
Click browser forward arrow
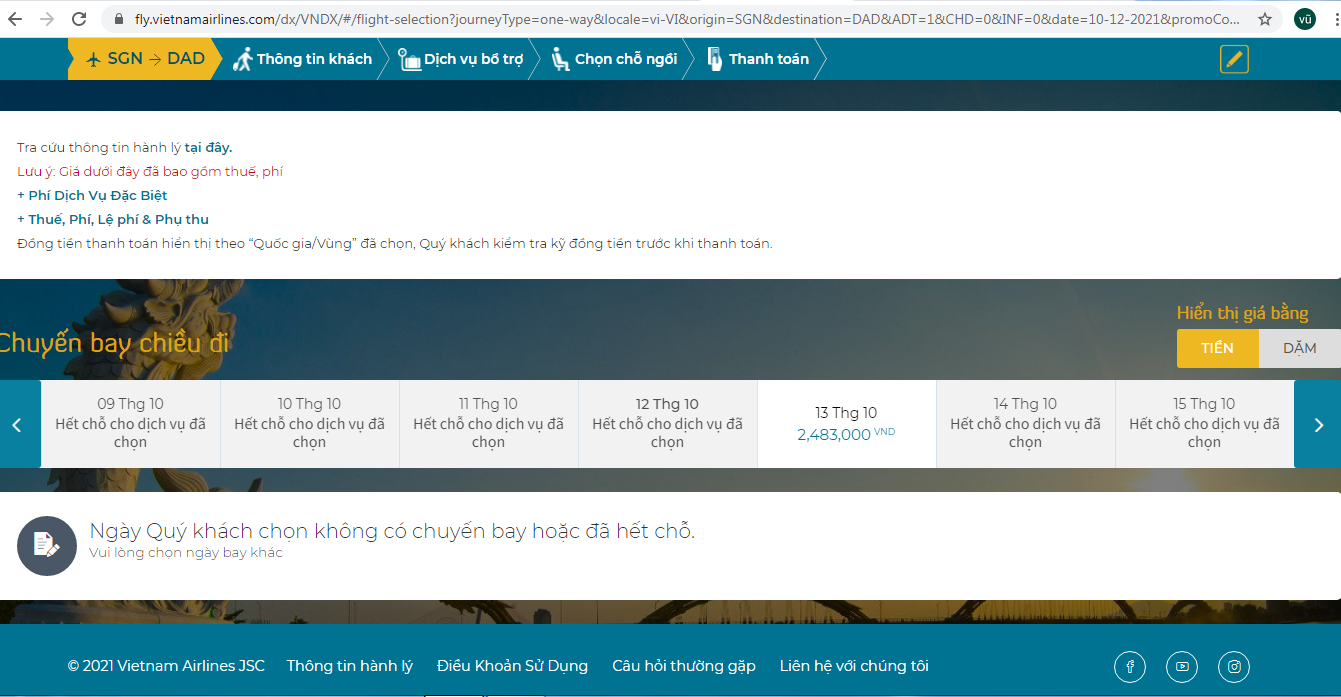tap(47, 19)
